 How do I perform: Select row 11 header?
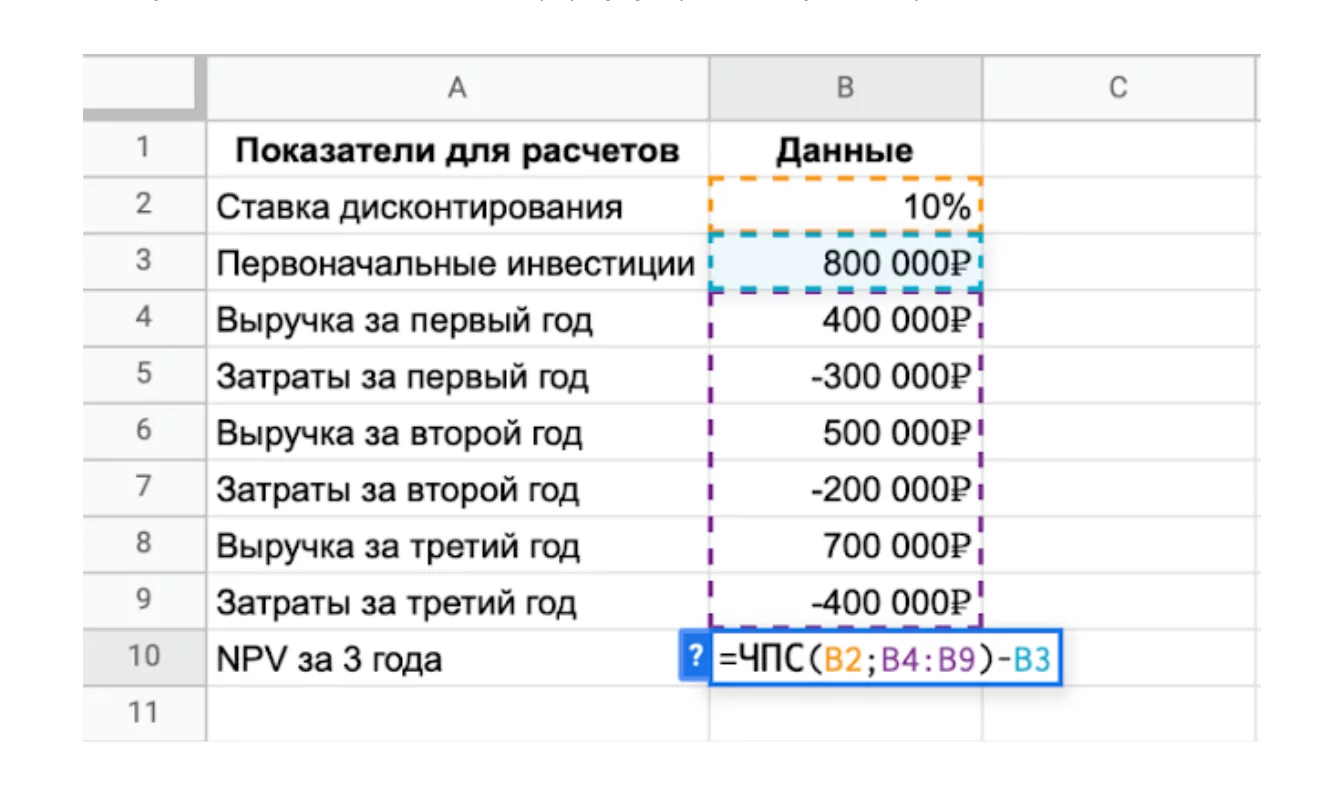pos(144,713)
